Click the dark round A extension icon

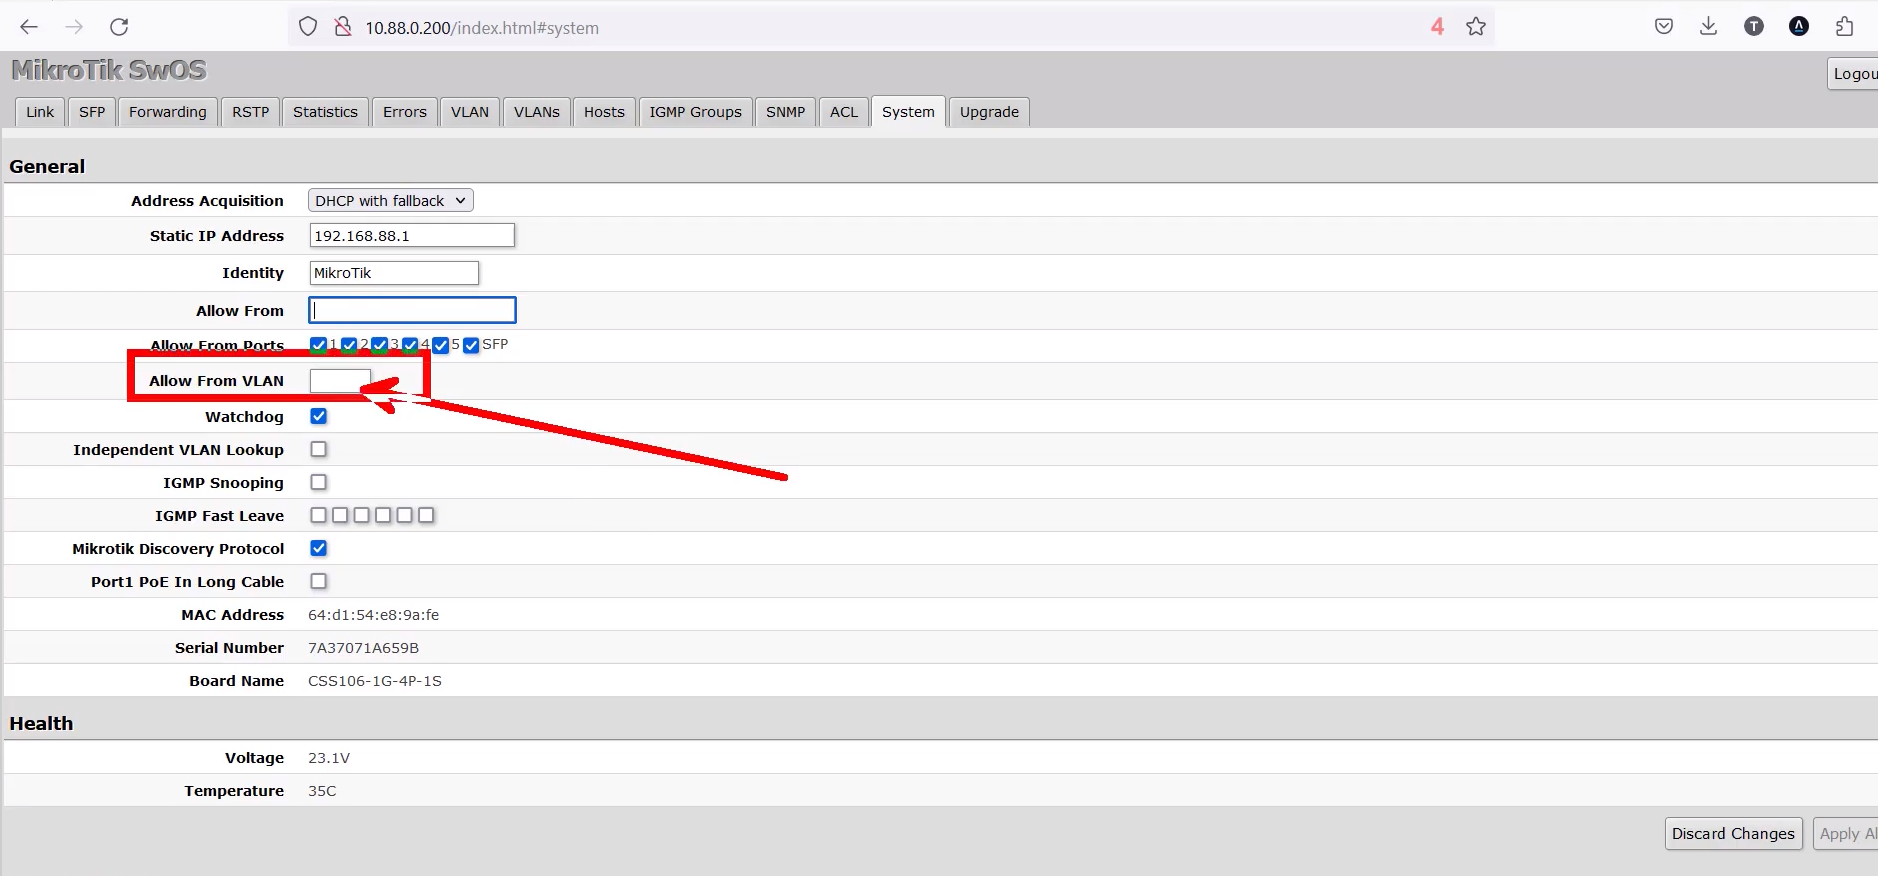click(1799, 27)
